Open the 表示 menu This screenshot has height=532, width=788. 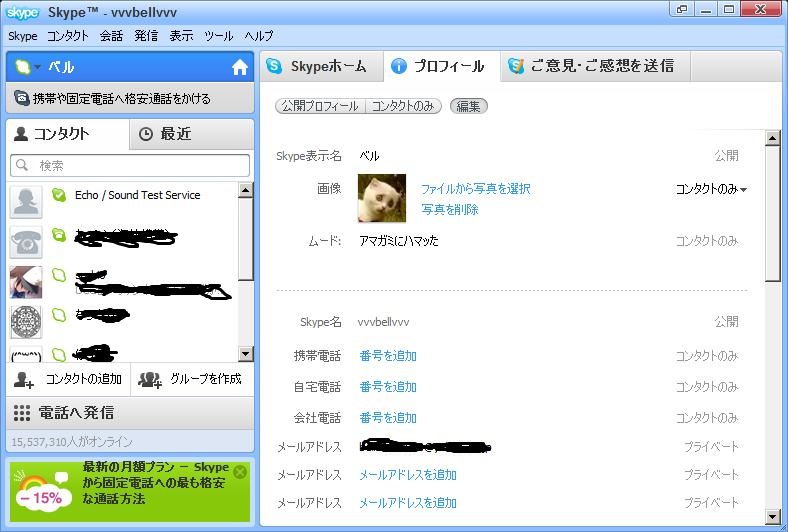click(x=181, y=36)
